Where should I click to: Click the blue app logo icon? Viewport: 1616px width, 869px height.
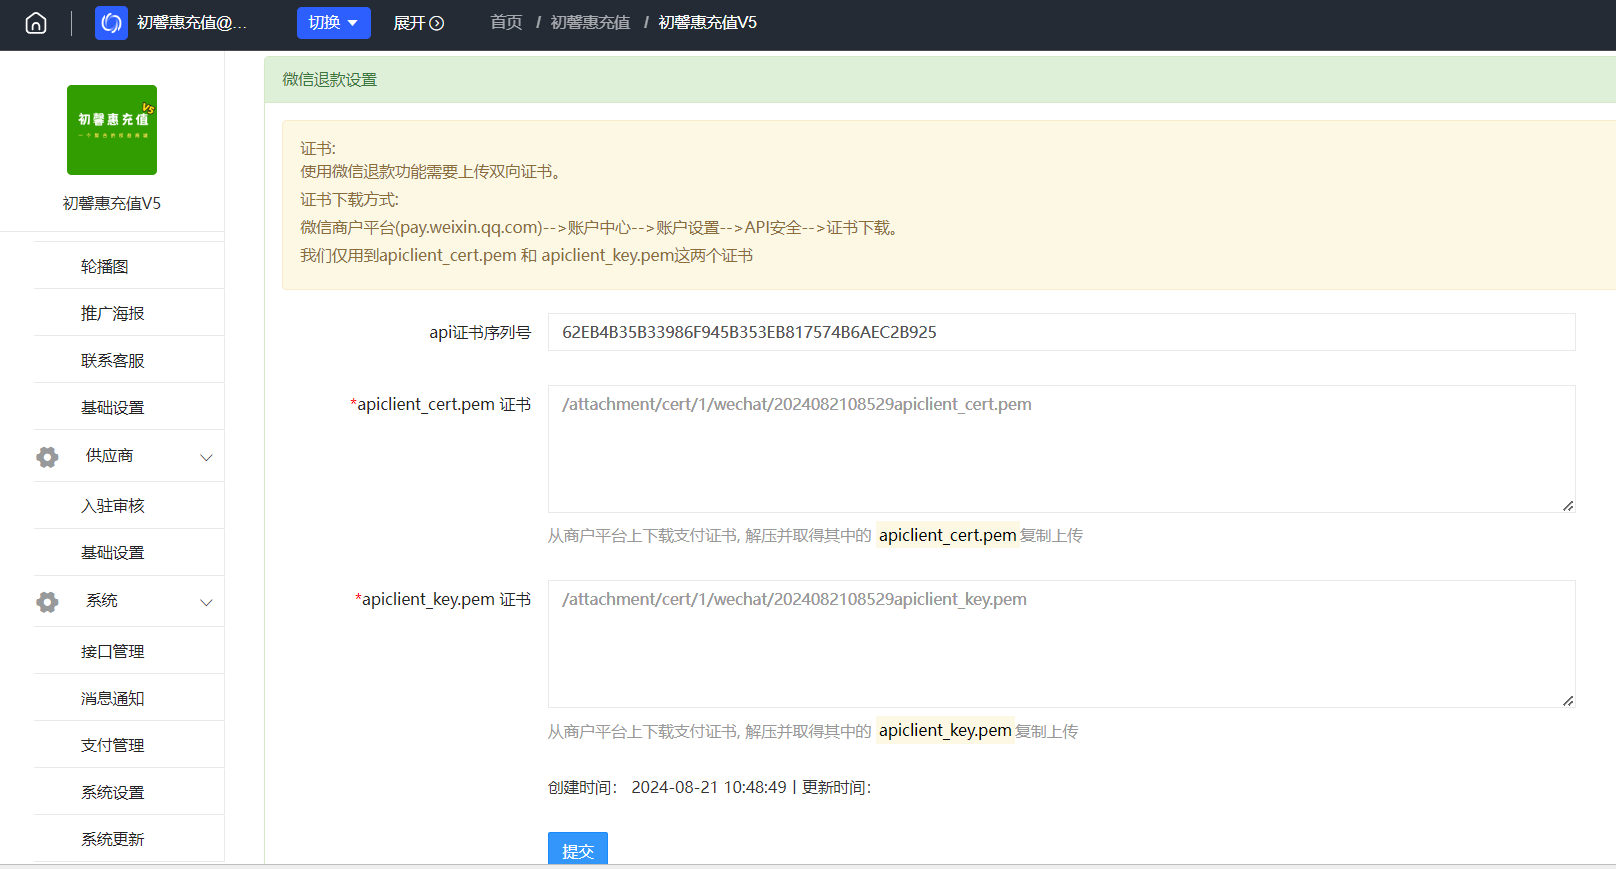coord(111,23)
